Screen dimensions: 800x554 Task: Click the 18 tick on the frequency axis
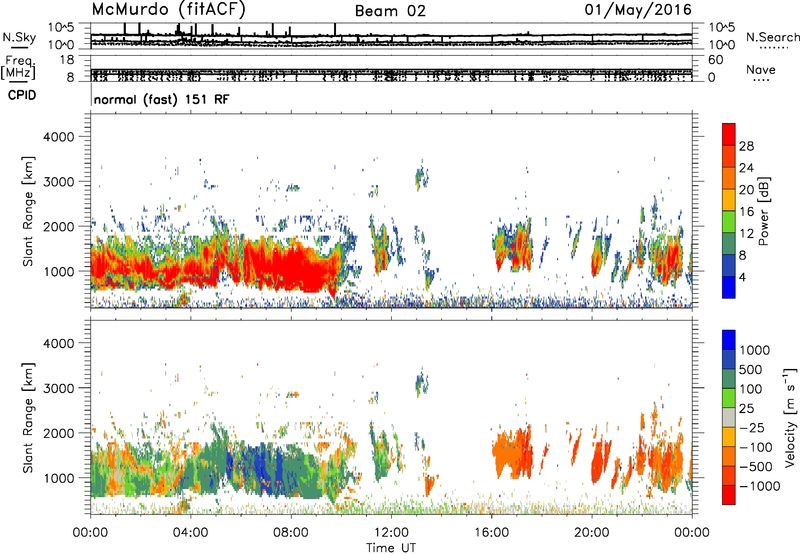click(67, 60)
